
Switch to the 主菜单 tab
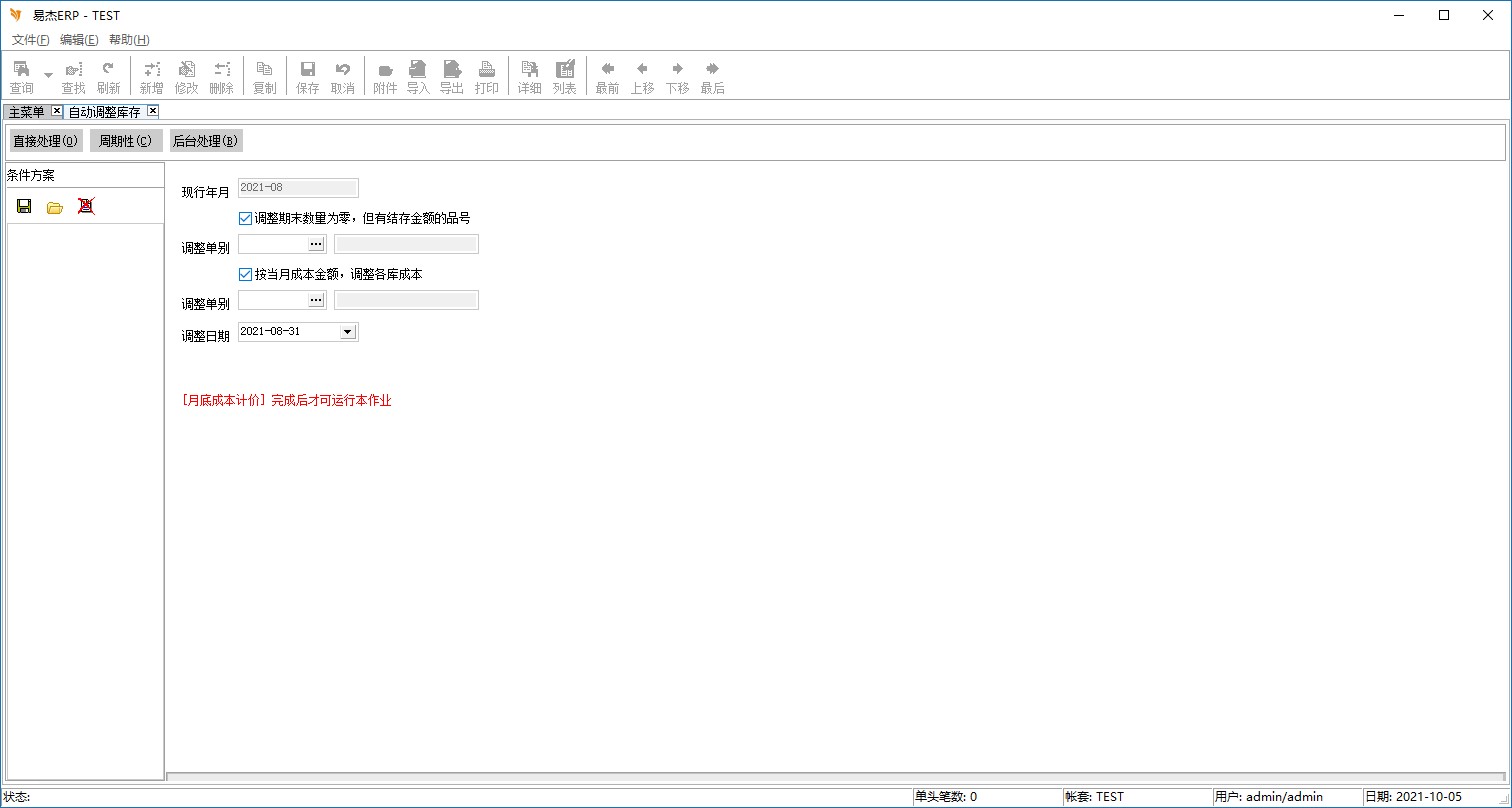[26, 112]
